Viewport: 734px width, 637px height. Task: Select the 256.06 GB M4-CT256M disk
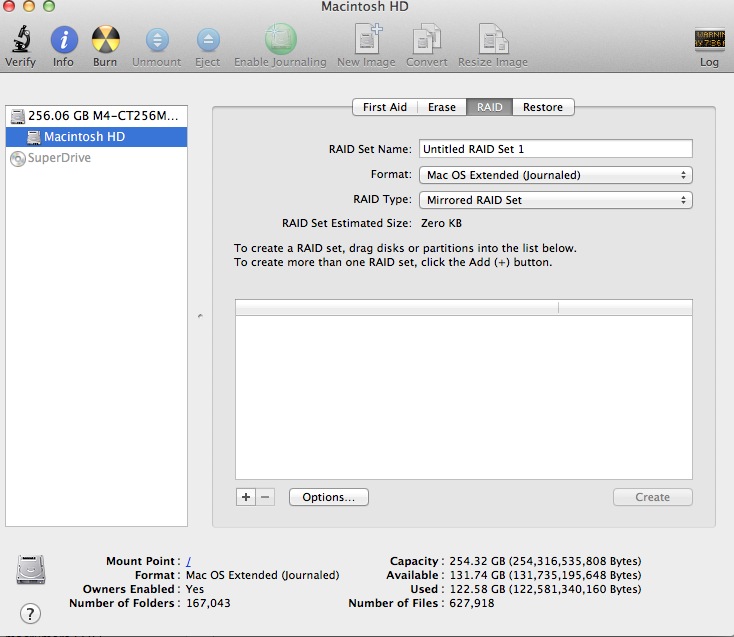click(96, 116)
